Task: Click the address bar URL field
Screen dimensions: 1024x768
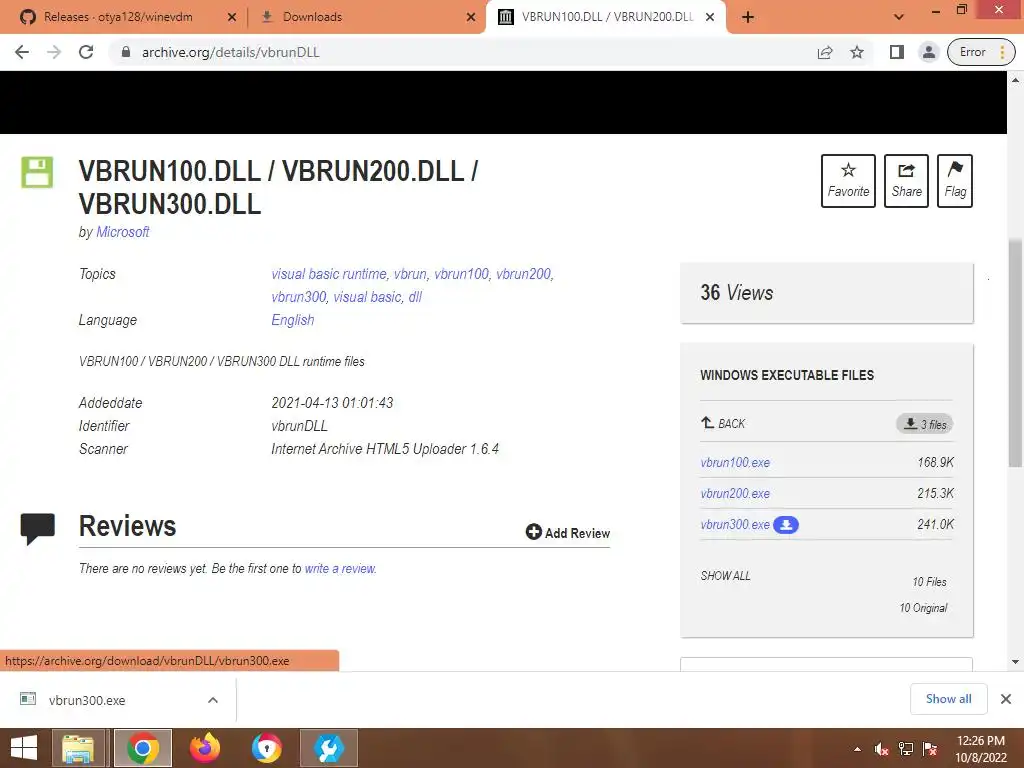Action: pos(457,52)
